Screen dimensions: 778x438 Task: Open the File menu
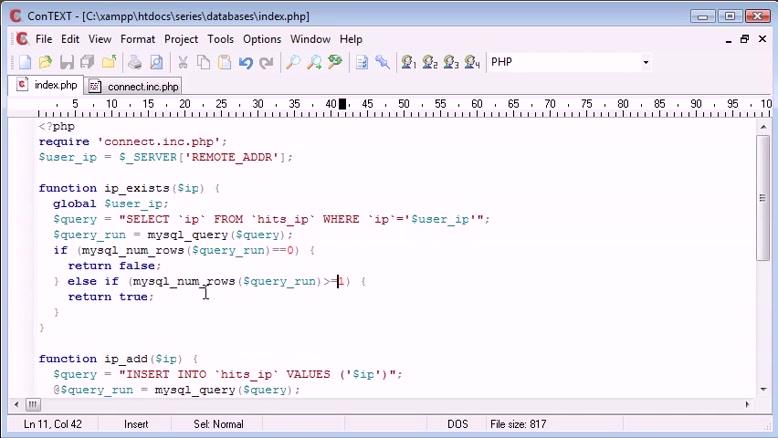coord(44,39)
